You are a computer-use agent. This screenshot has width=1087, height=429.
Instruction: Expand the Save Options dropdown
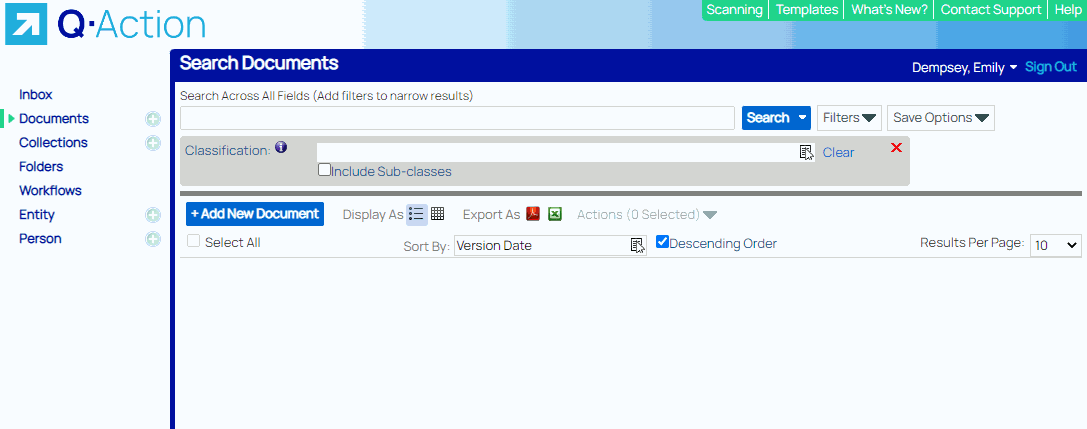(940, 118)
